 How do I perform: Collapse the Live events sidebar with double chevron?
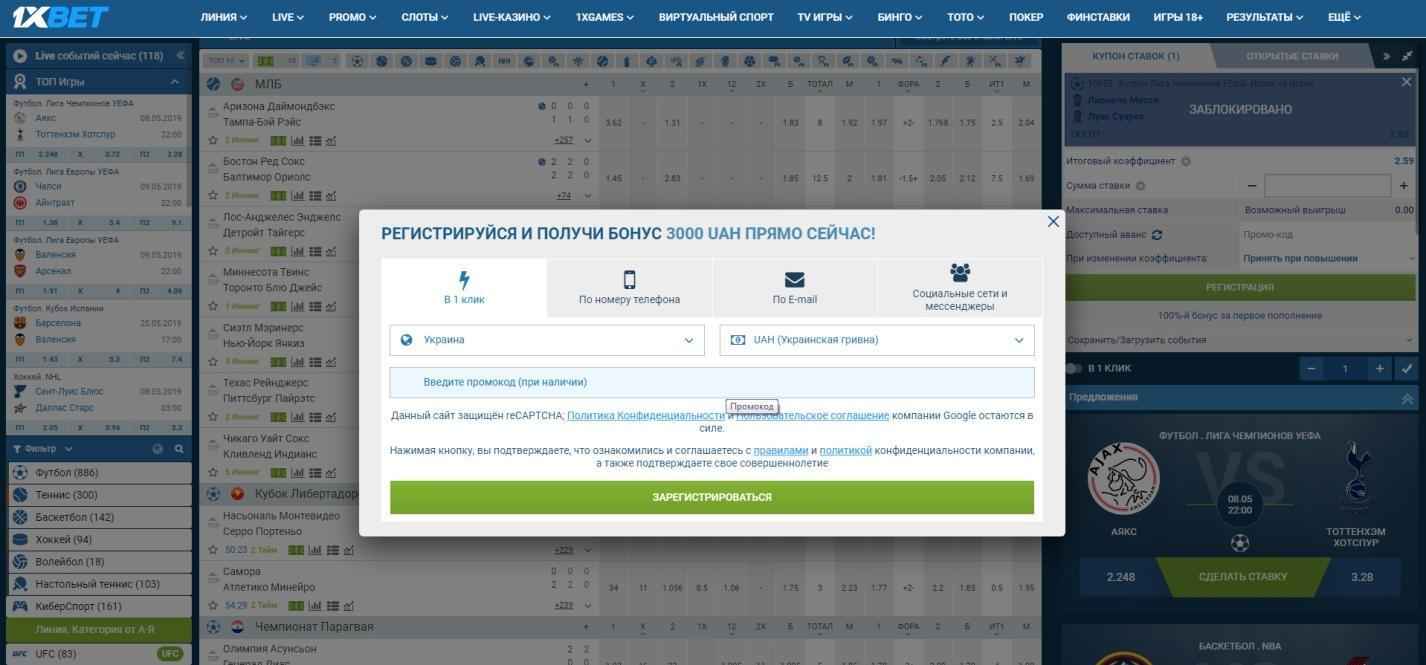[180, 56]
